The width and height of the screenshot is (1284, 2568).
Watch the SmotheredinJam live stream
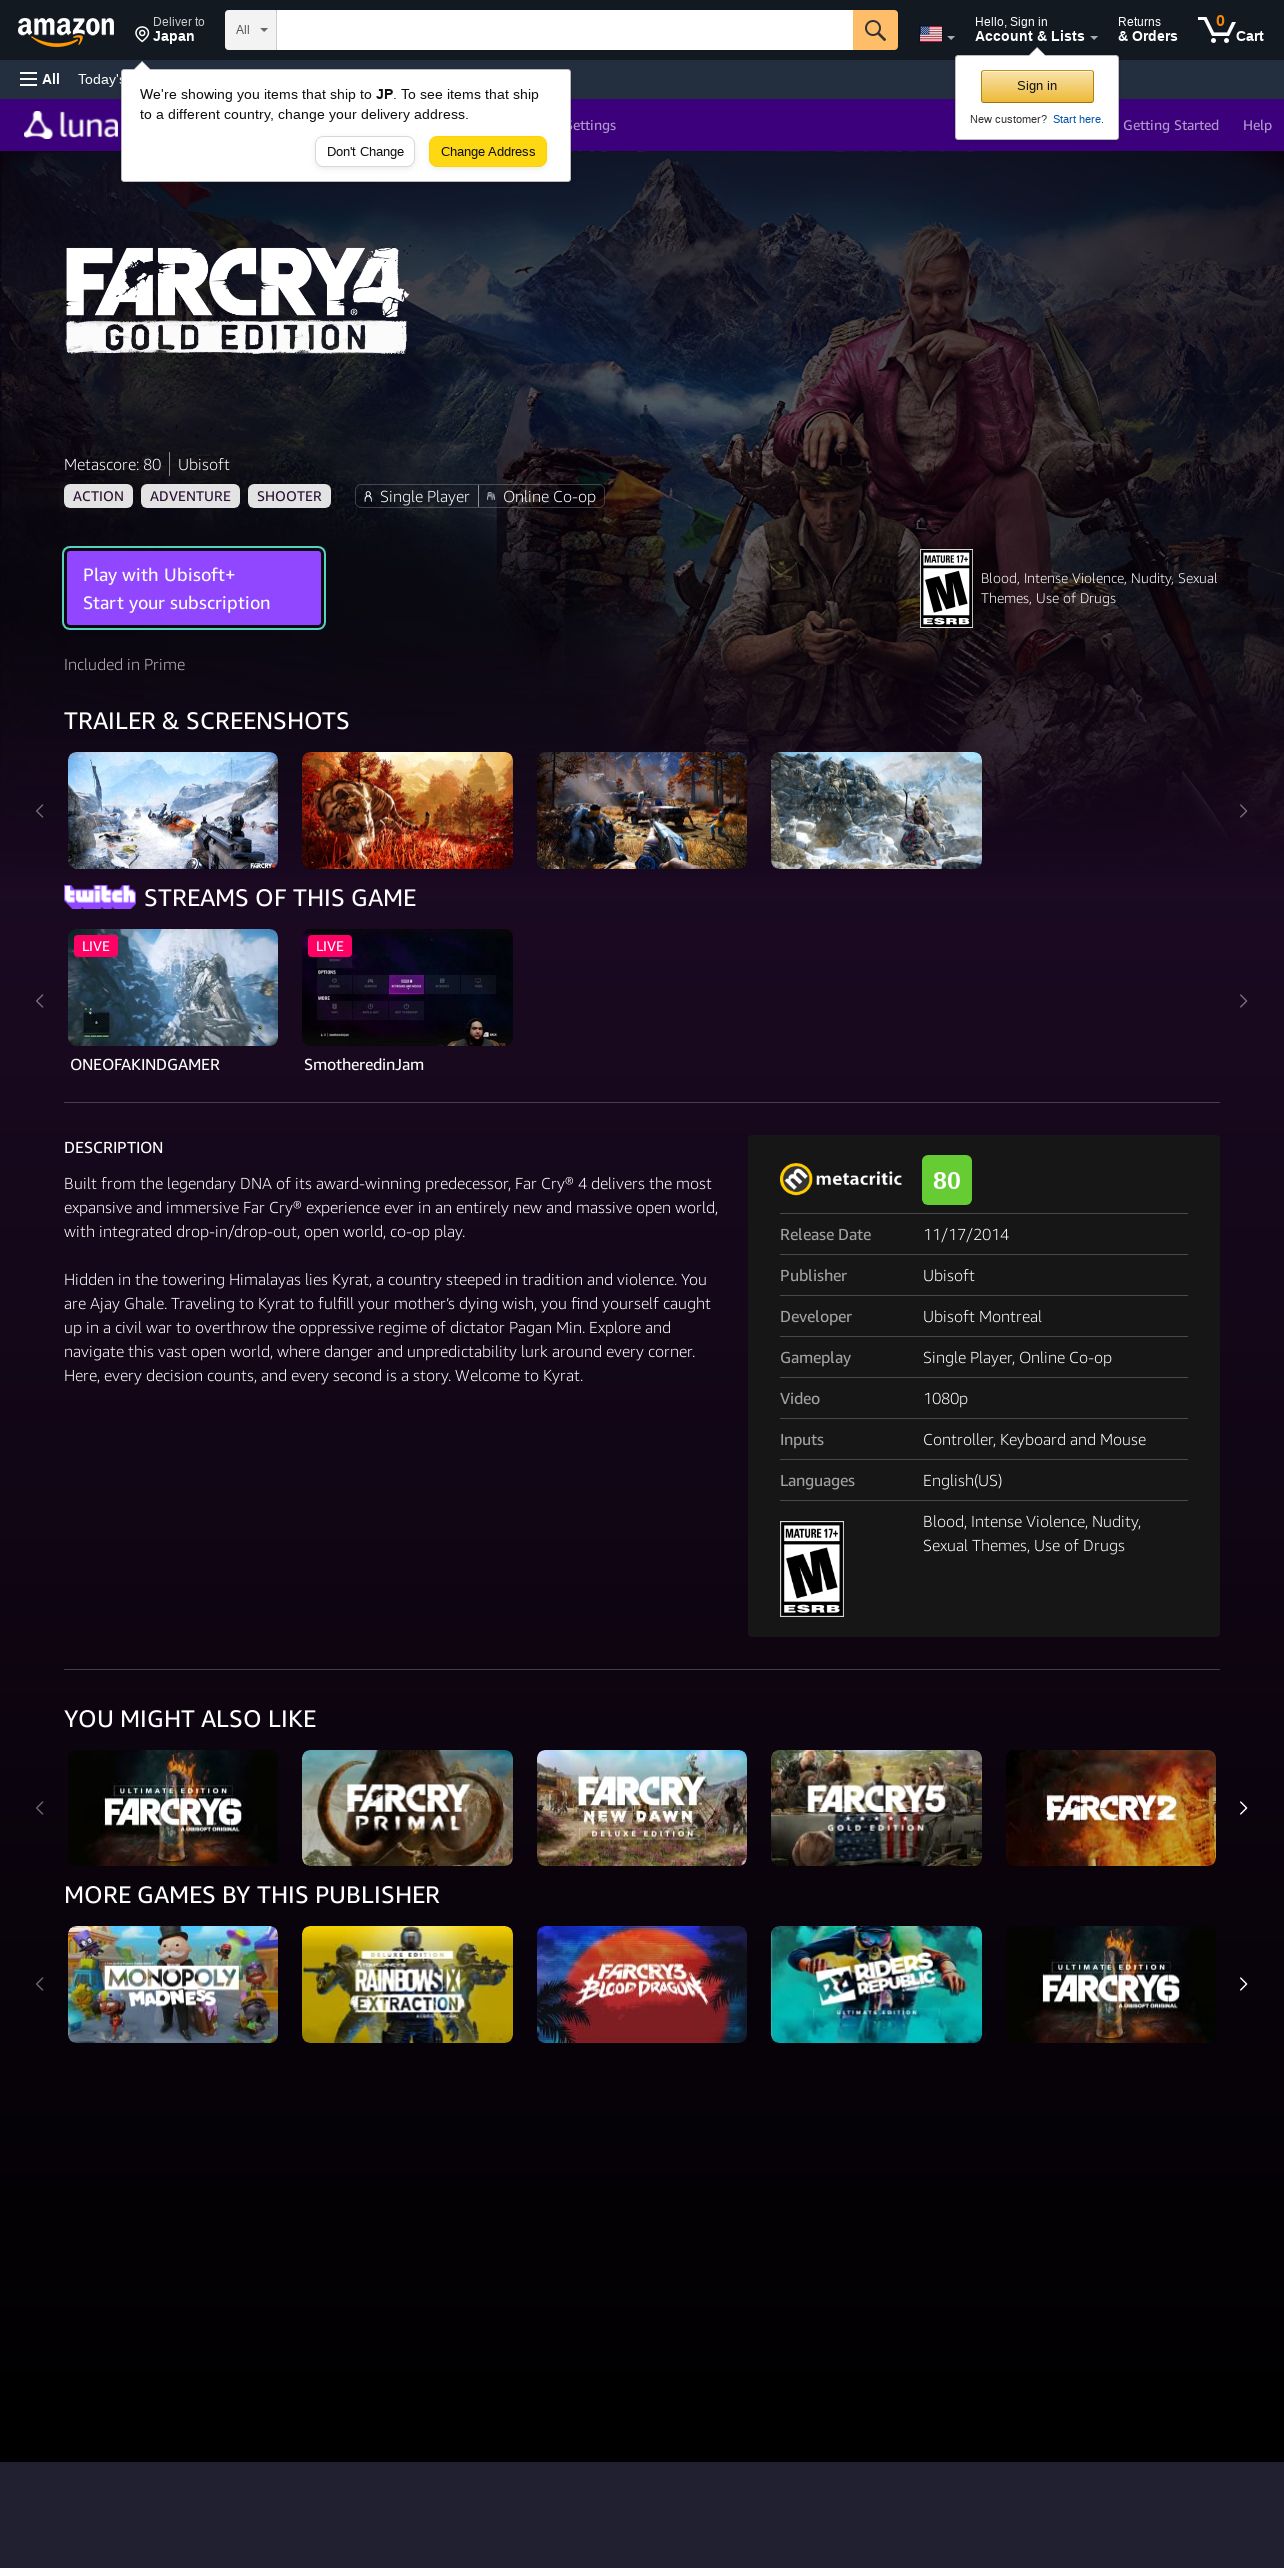point(407,987)
